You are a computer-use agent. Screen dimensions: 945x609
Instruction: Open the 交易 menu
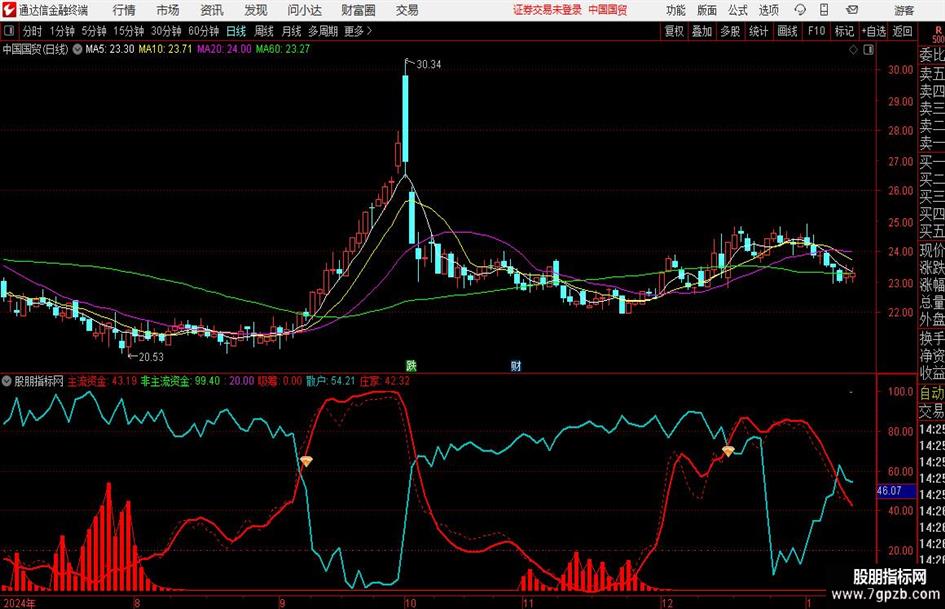pos(407,10)
